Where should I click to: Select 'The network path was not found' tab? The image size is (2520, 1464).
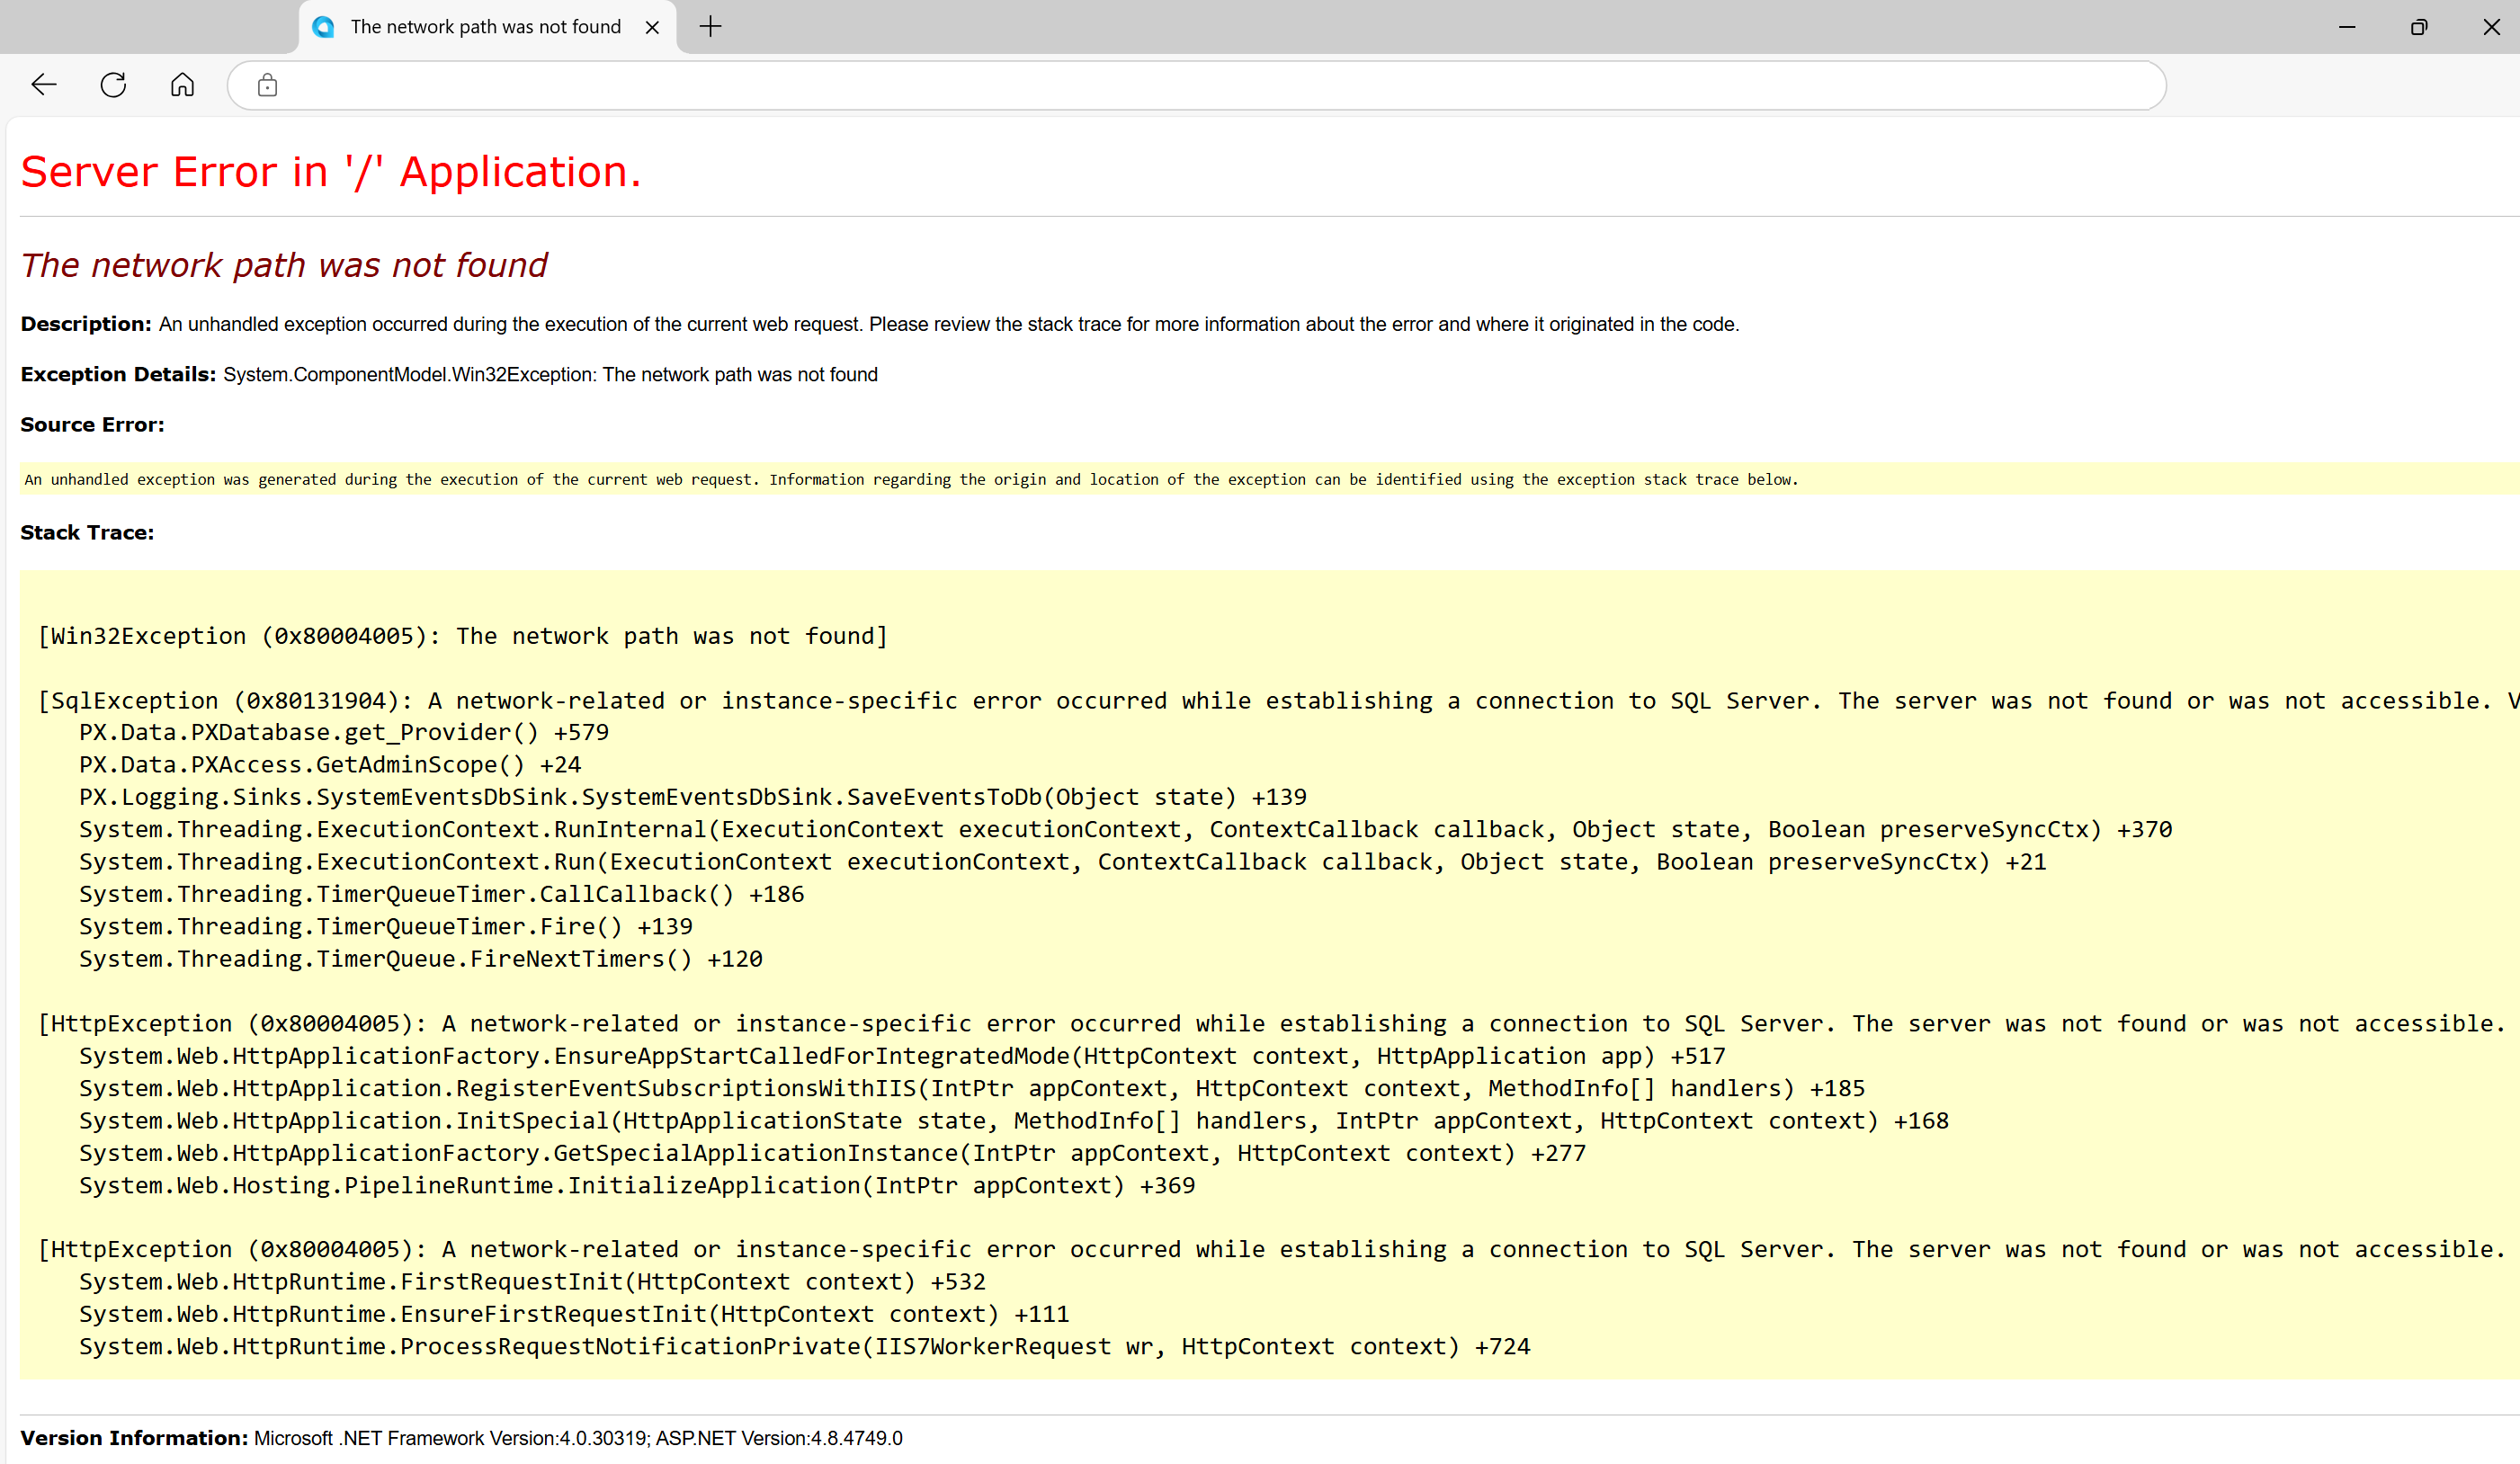[485, 27]
